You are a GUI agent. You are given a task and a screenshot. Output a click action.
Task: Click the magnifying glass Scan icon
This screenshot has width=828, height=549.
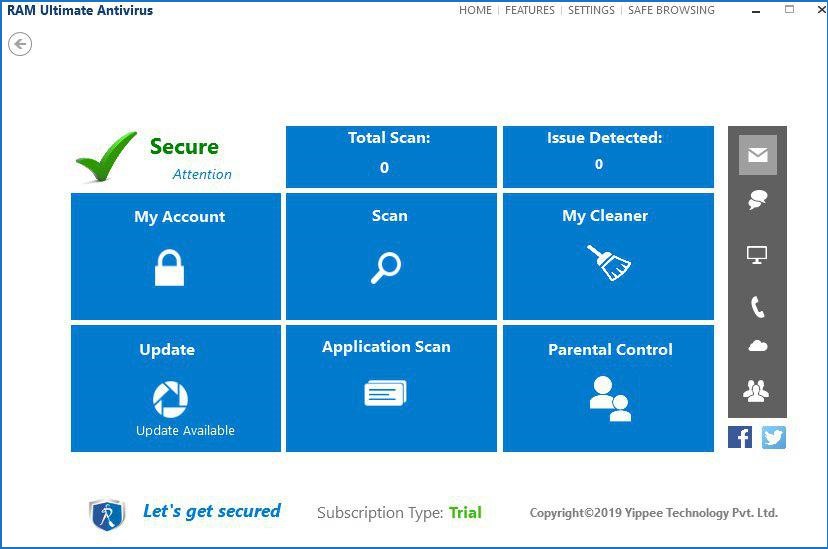click(x=386, y=268)
